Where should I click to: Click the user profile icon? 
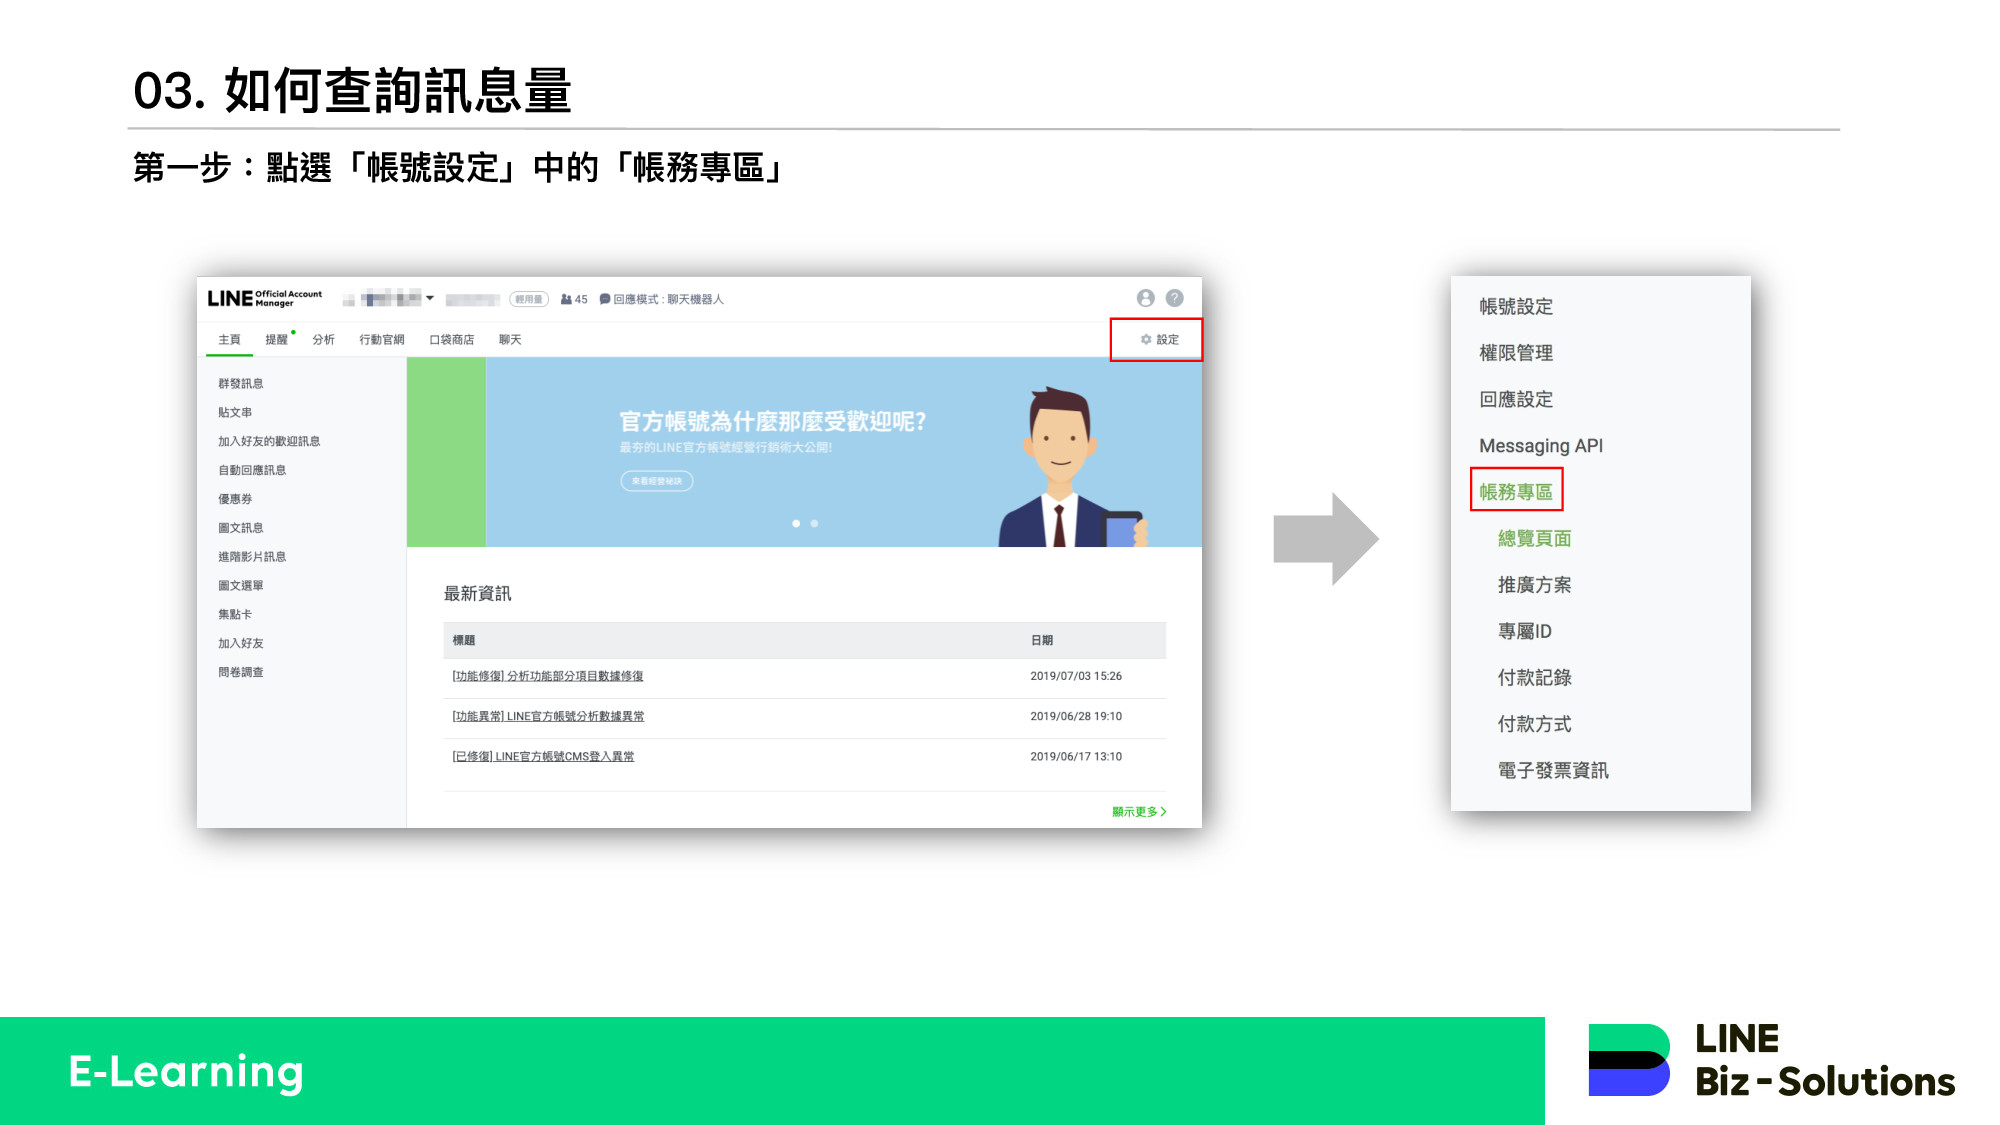click(1146, 298)
